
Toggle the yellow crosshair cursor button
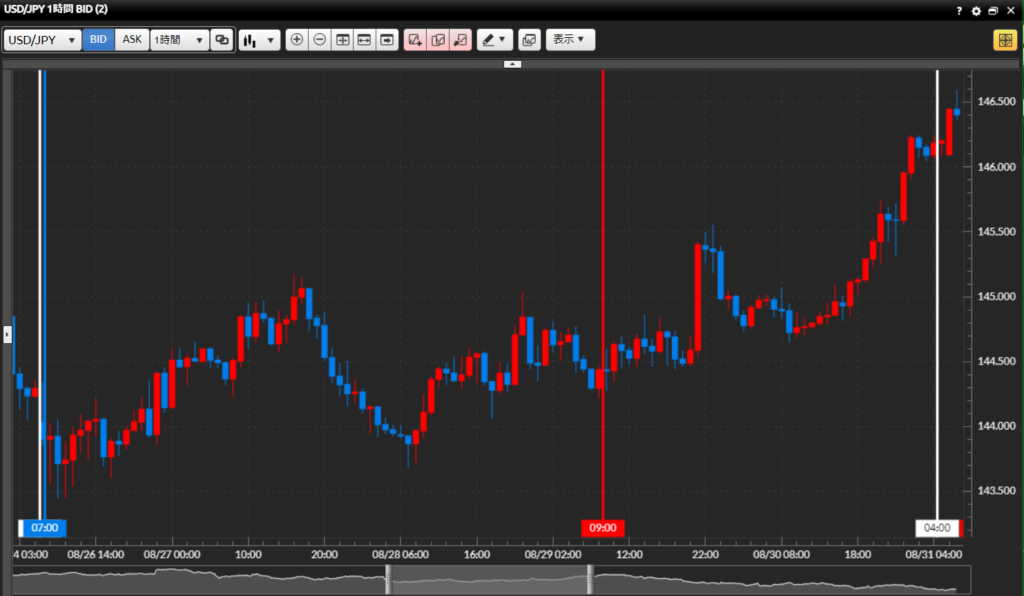[1004, 40]
